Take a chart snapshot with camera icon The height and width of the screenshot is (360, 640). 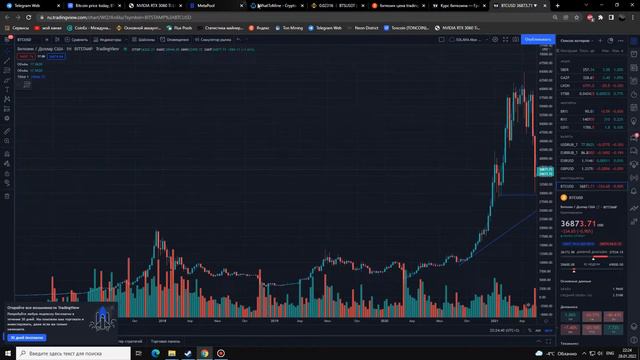click(x=516, y=40)
